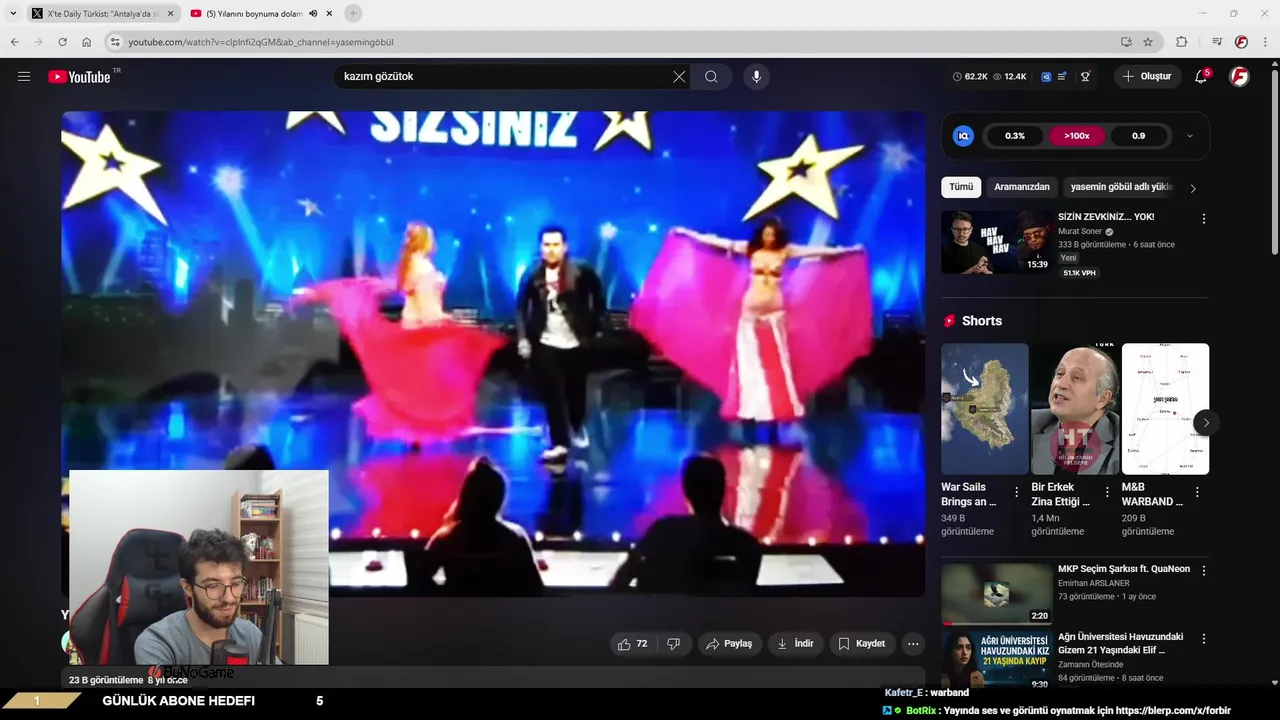This screenshot has height=720, width=1280.
Task: Open the vidIQ trophy icon
Action: click(x=1085, y=76)
